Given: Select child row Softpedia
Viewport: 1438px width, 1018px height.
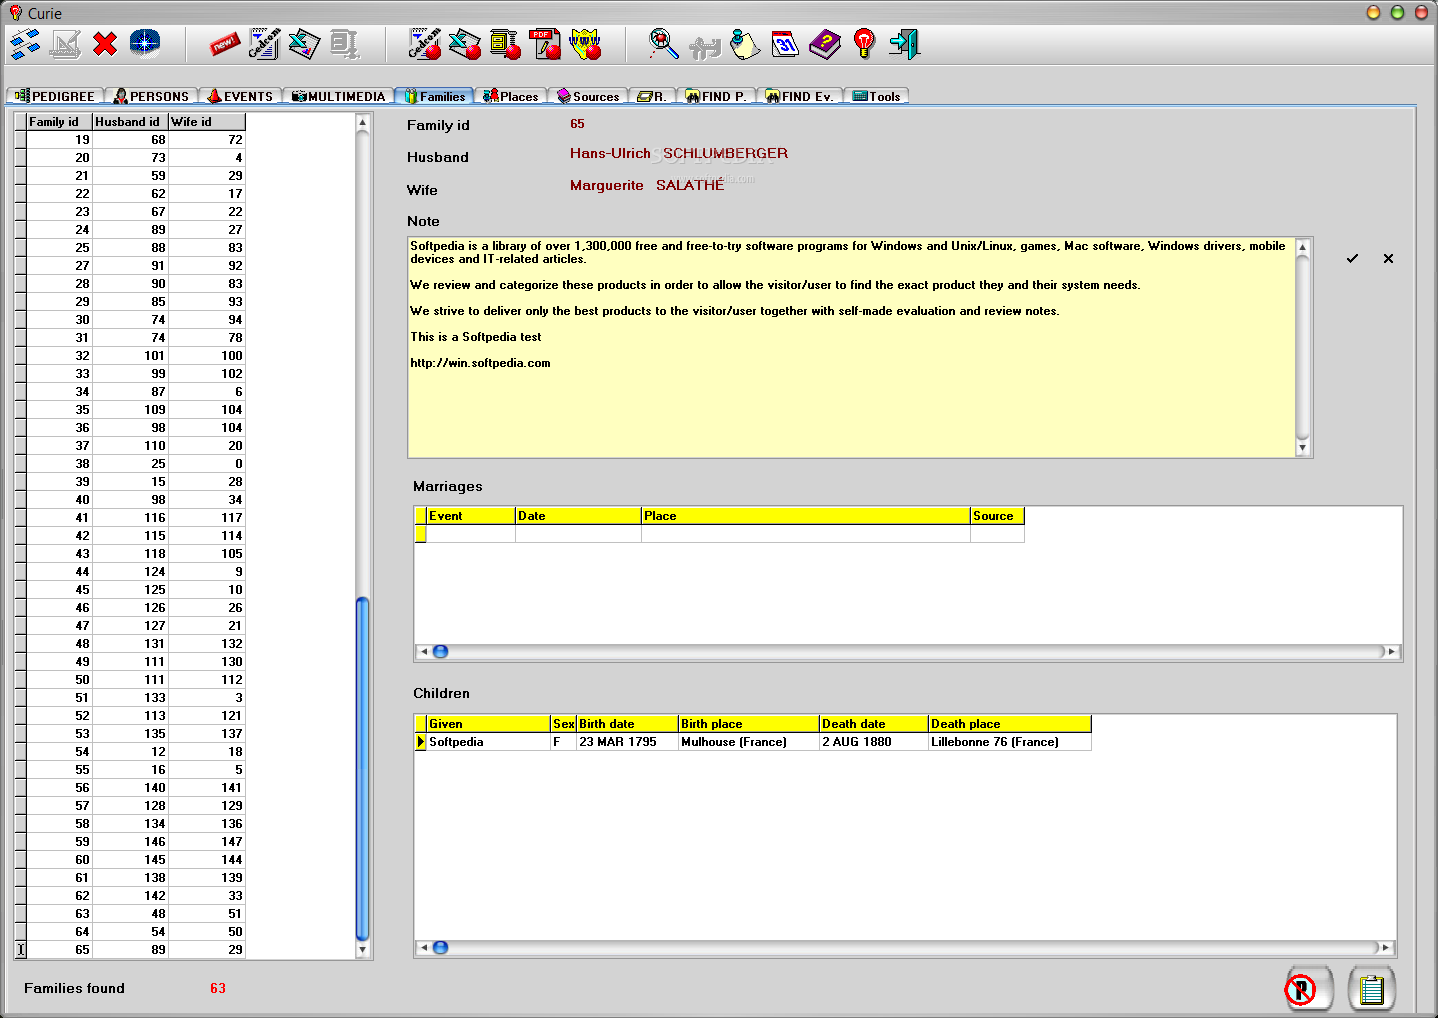Looking at the screenshot, I should 753,742.
